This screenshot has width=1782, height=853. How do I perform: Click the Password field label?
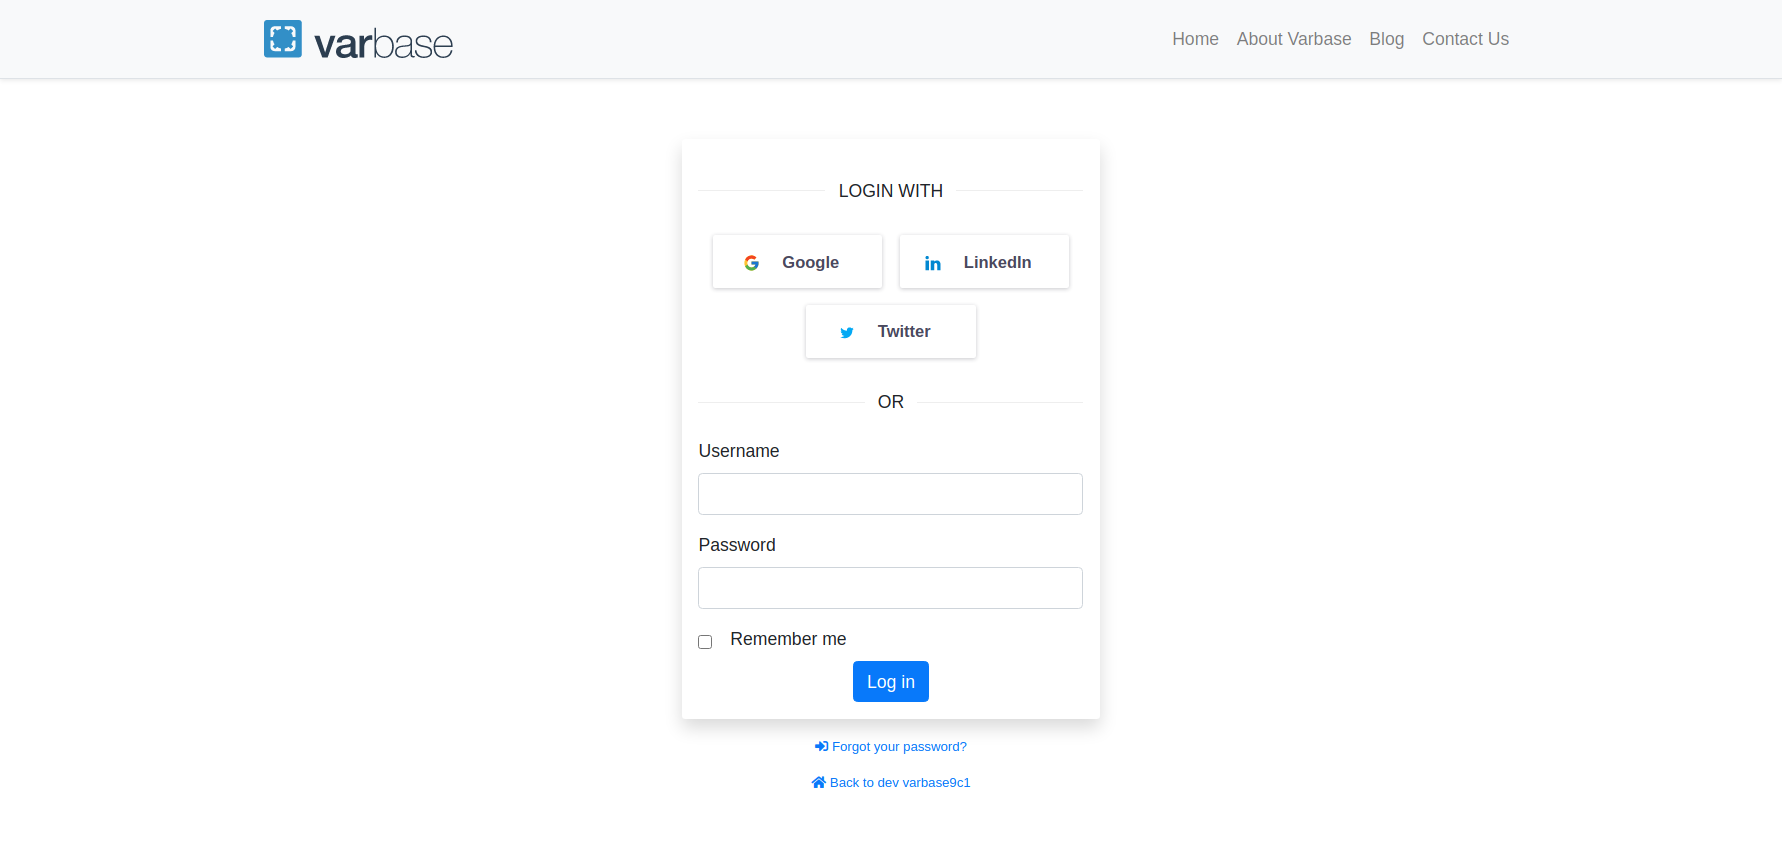pos(737,545)
